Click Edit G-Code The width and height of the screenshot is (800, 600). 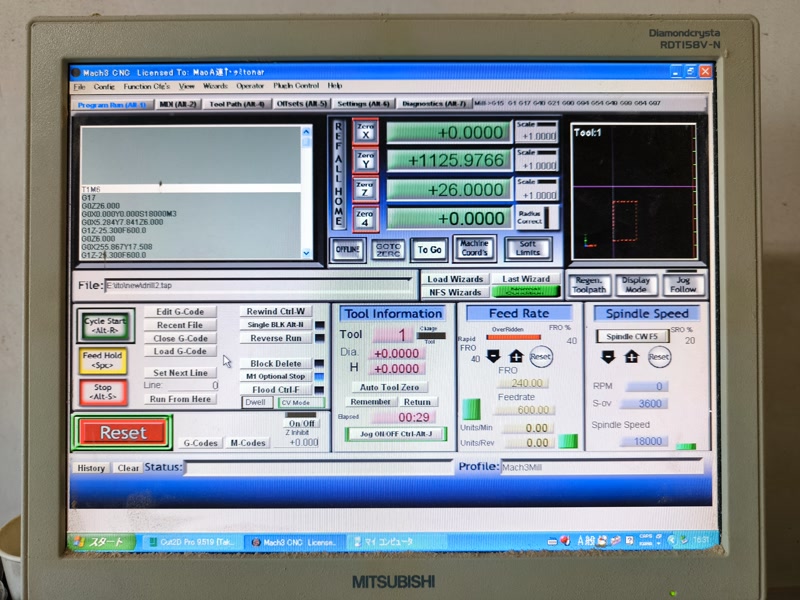coord(180,311)
